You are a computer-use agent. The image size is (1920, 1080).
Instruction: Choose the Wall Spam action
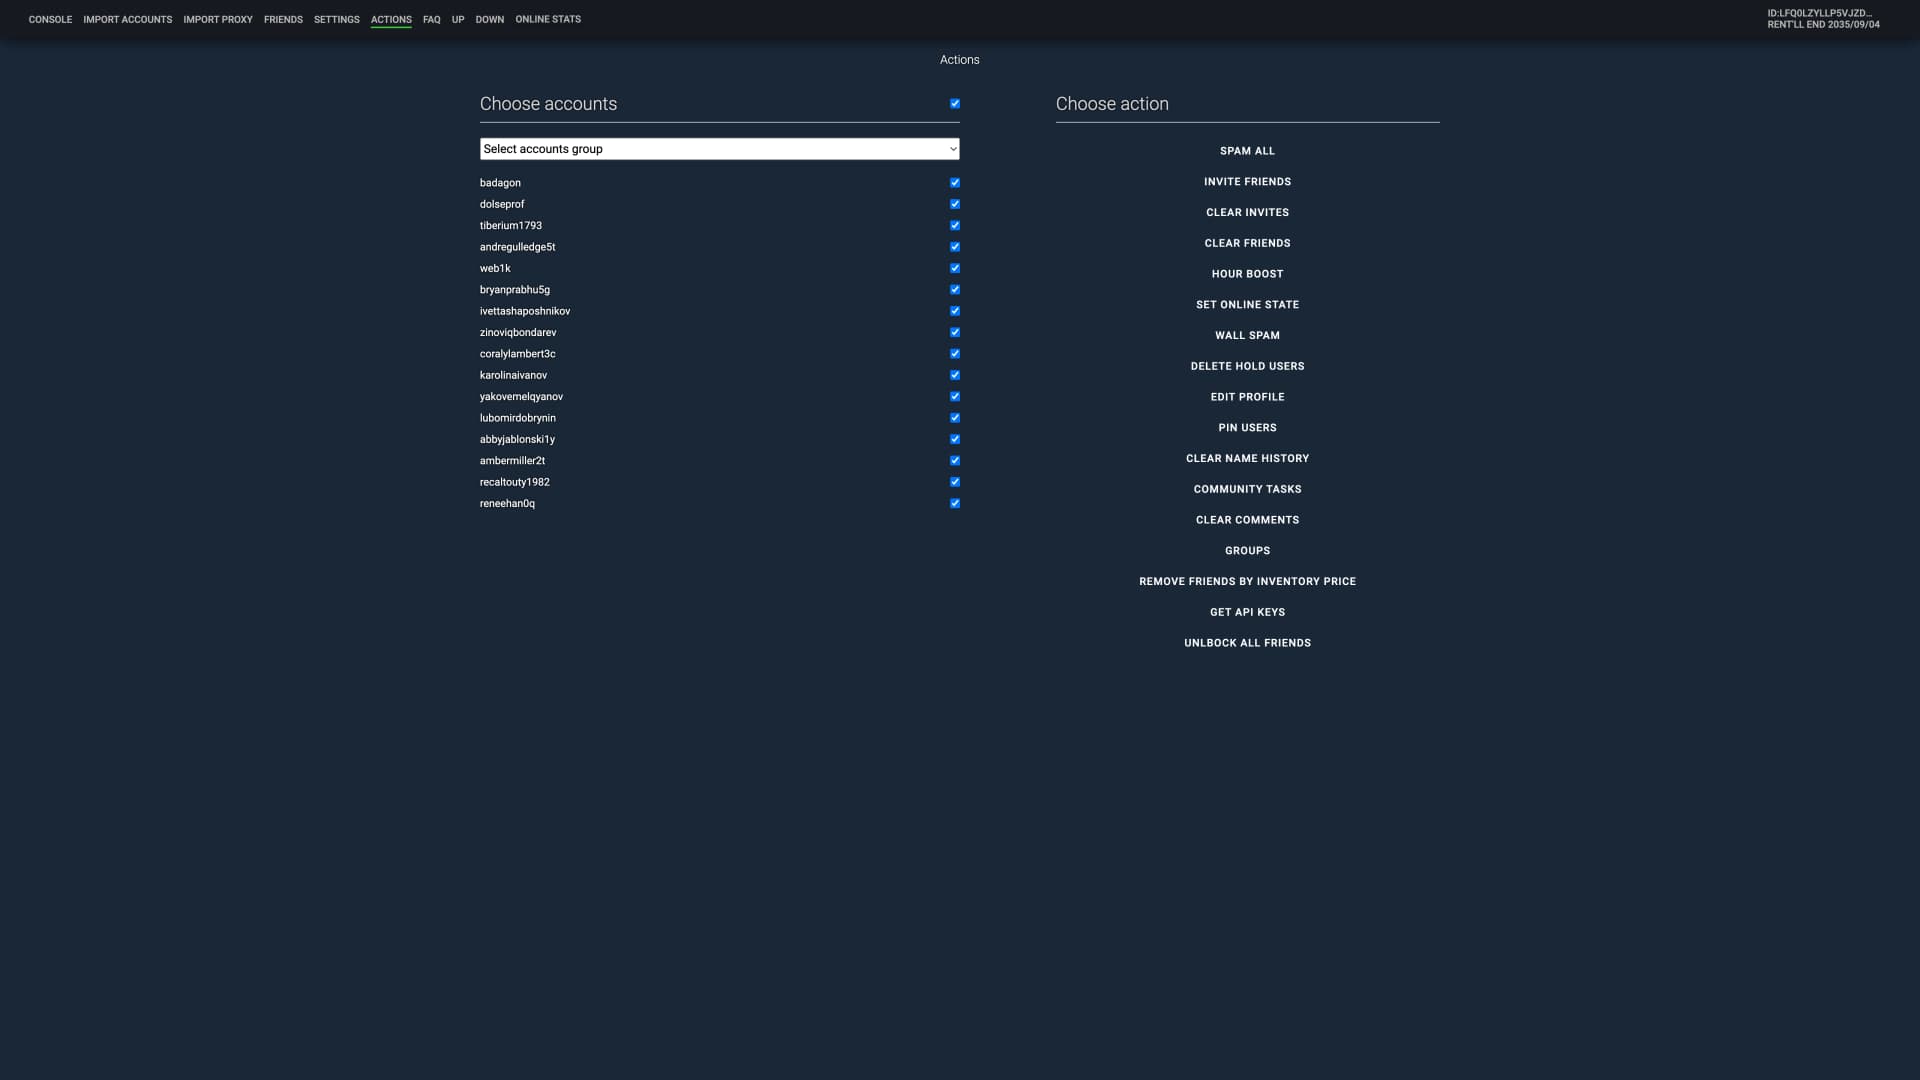1247,336
